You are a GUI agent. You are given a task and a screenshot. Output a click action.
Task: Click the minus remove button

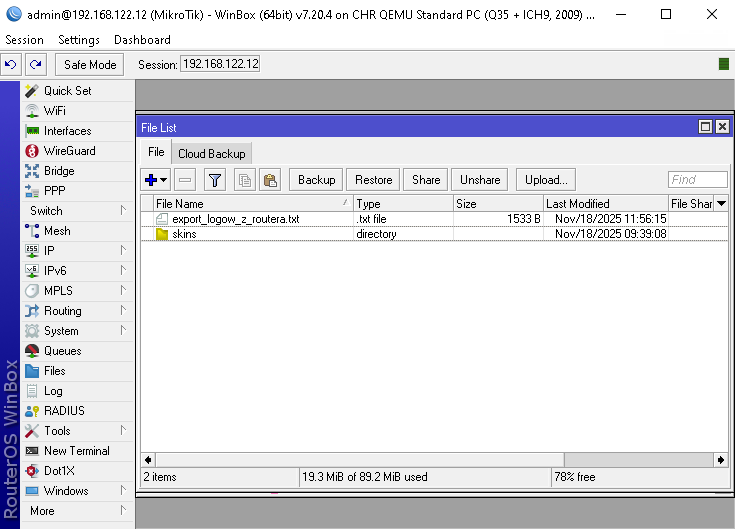[185, 180]
